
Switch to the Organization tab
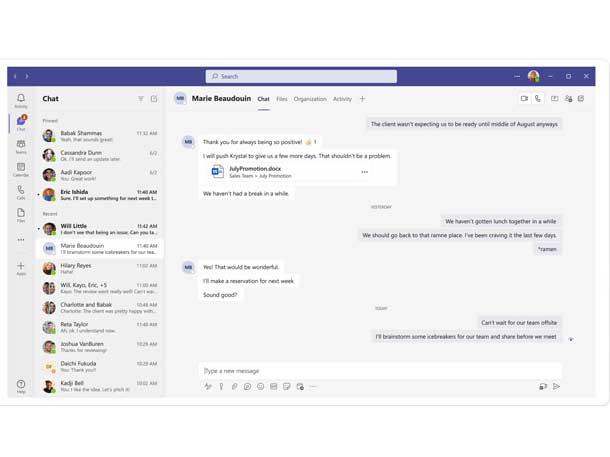(x=310, y=99)
